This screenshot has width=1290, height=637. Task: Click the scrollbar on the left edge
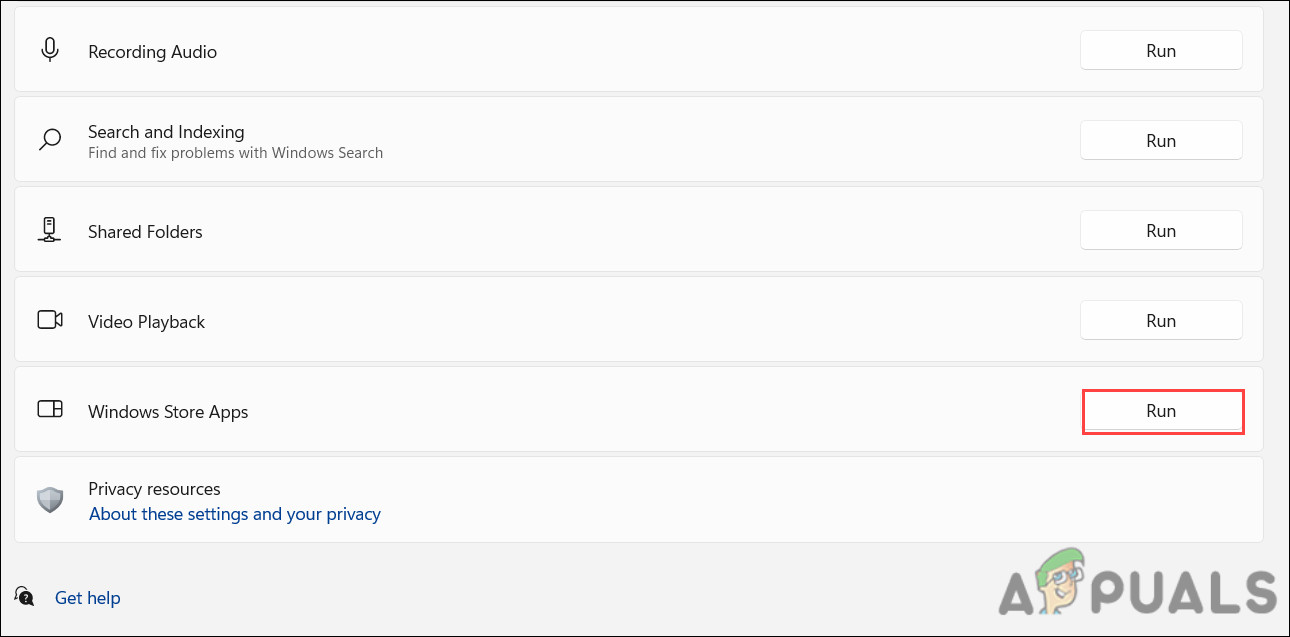click(x=4, y=318)
